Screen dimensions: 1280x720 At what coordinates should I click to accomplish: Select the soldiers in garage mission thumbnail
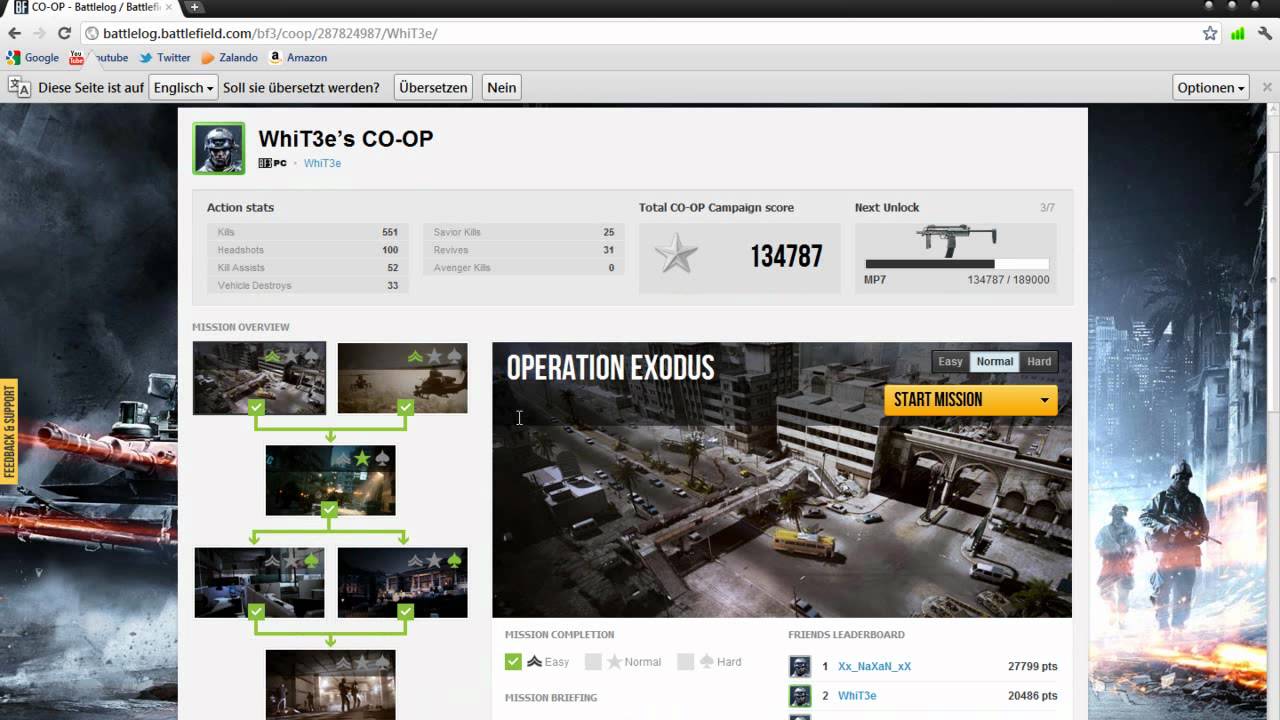(330, 685)
